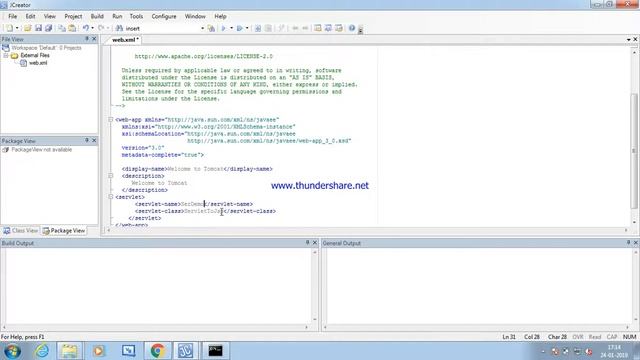Collapse the servlet code fold marker
Screen dimensions: 640x360
pos(111,197)
